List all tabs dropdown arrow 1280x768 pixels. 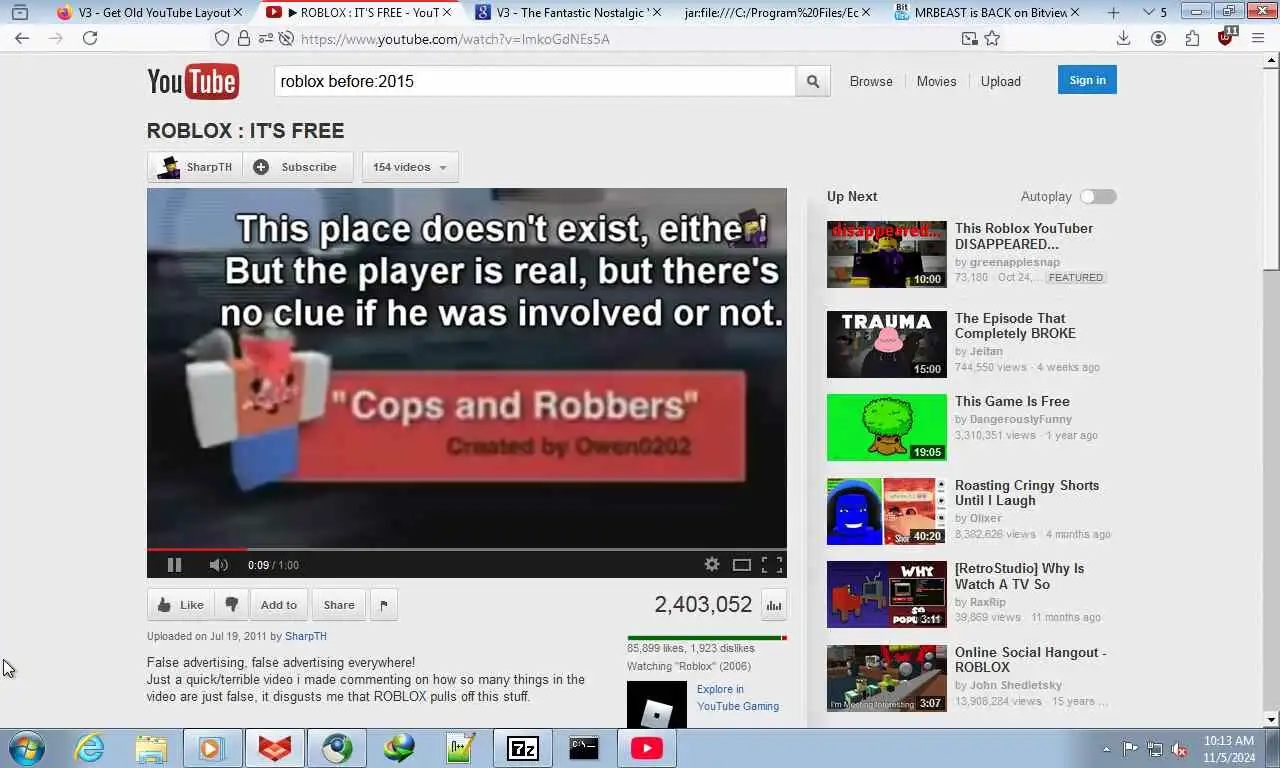tap(1148, 13)
